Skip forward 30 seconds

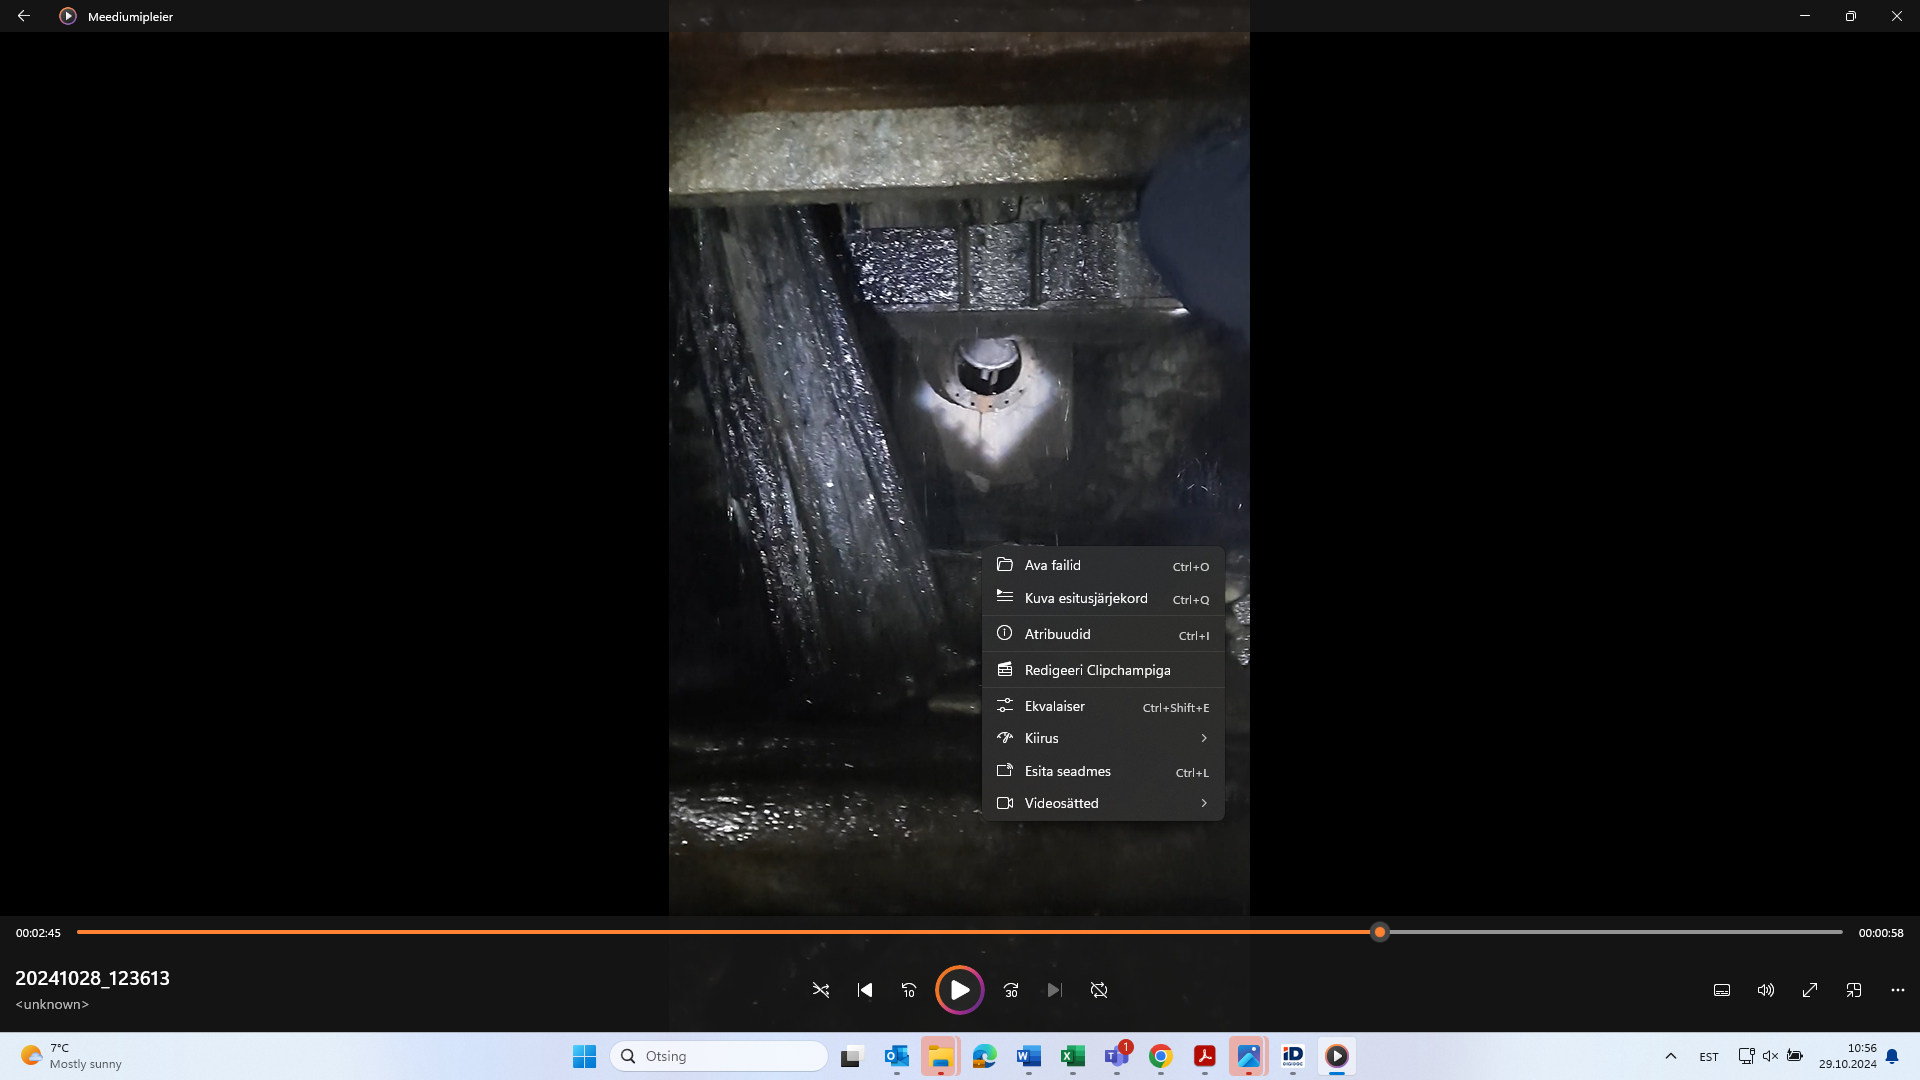tap(1011, 990)
